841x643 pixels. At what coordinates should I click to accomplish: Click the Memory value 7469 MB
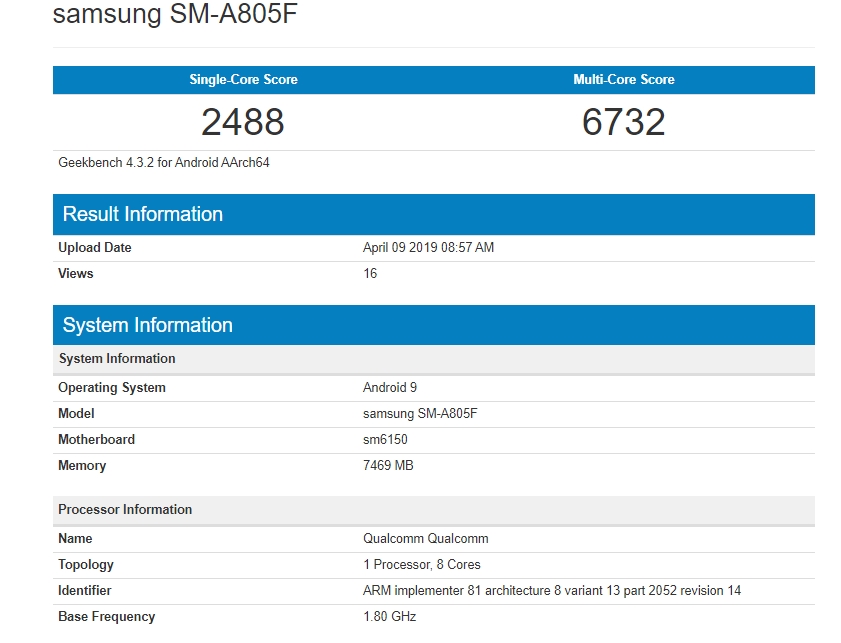click(388, 466)
